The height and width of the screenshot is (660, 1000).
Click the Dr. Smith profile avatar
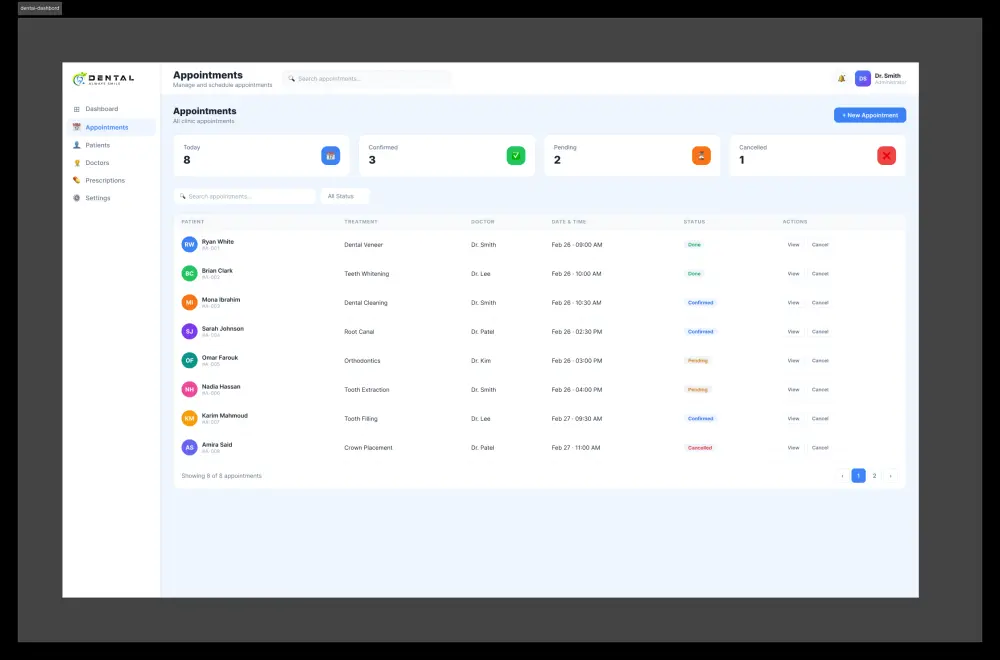click(862, 77)
